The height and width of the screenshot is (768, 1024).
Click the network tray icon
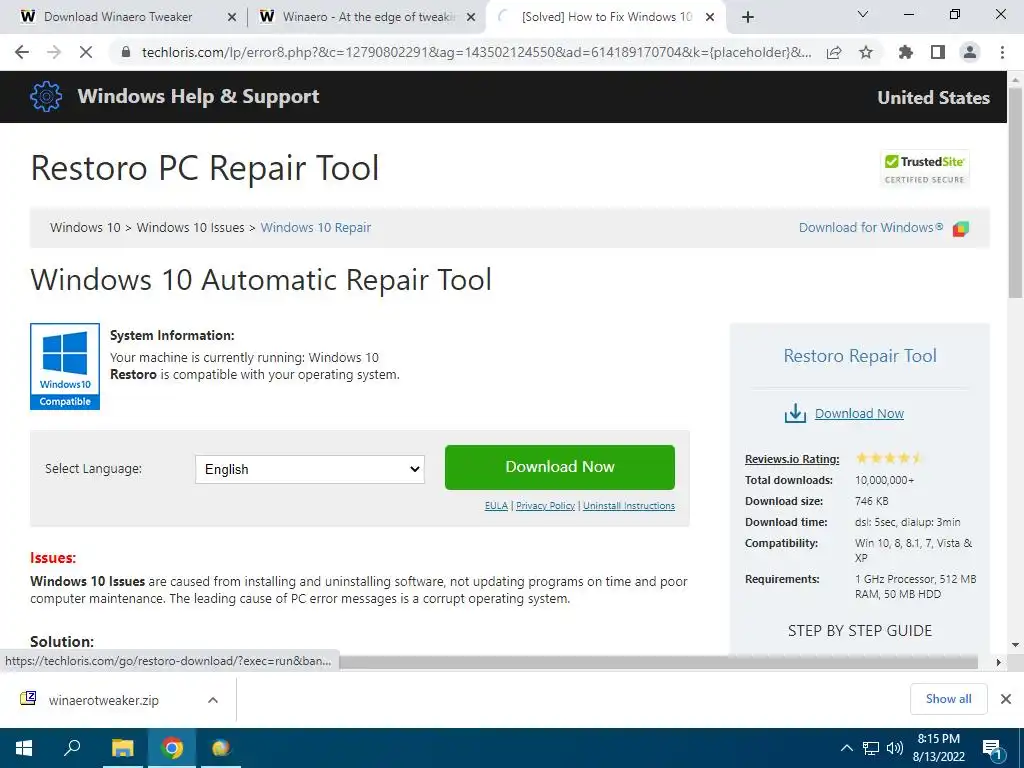click(871, 748)
